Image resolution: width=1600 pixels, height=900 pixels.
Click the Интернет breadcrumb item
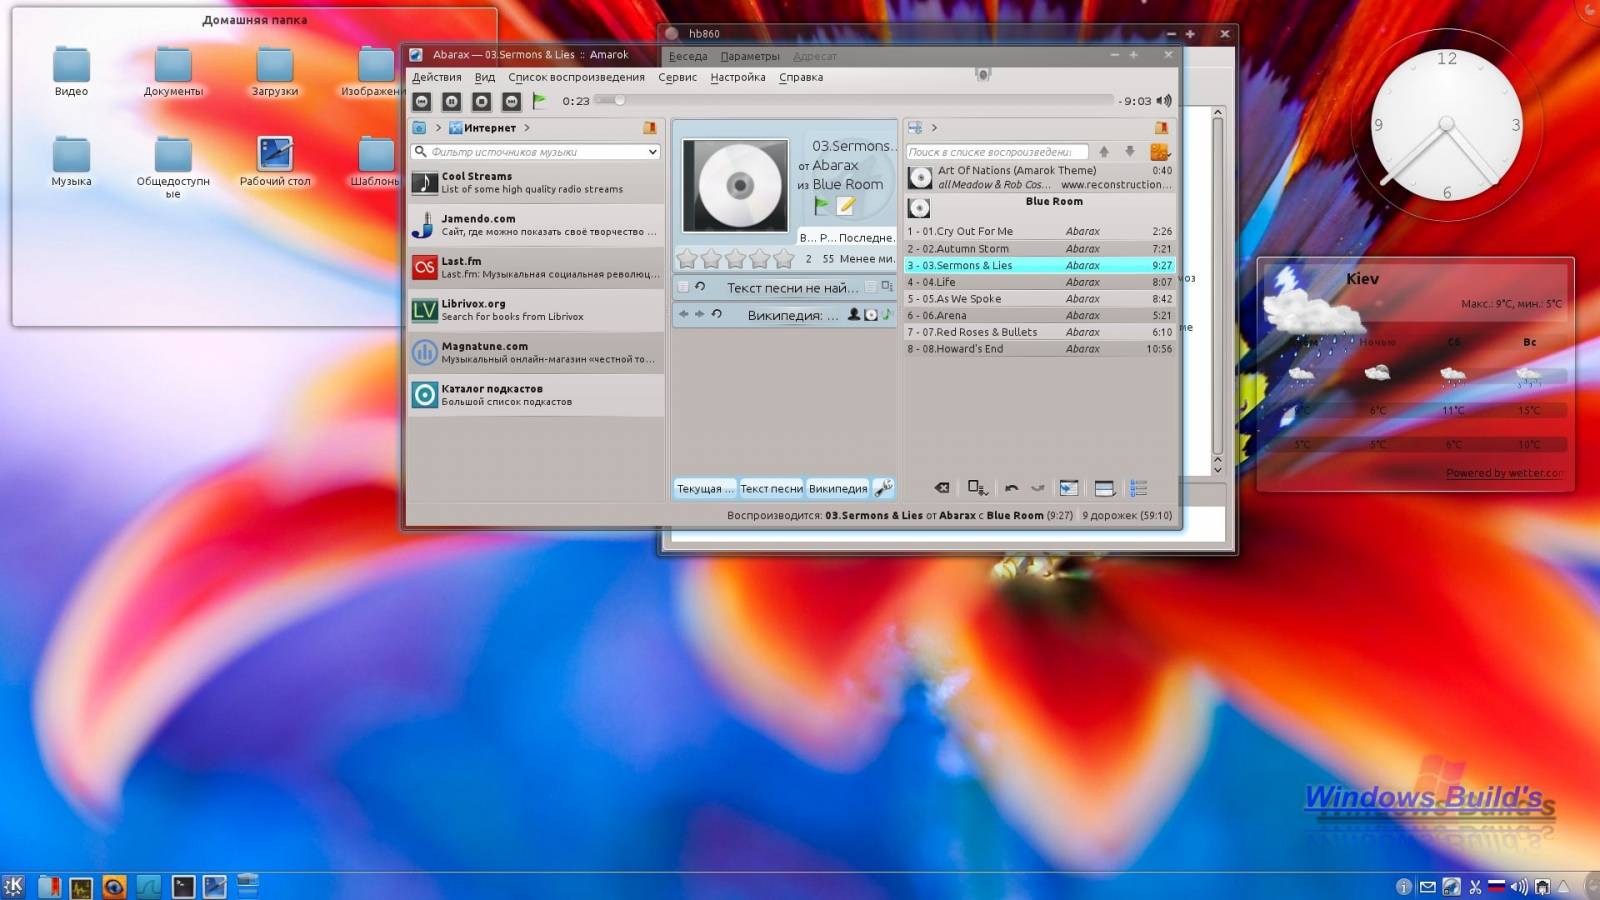coord(483,128)
